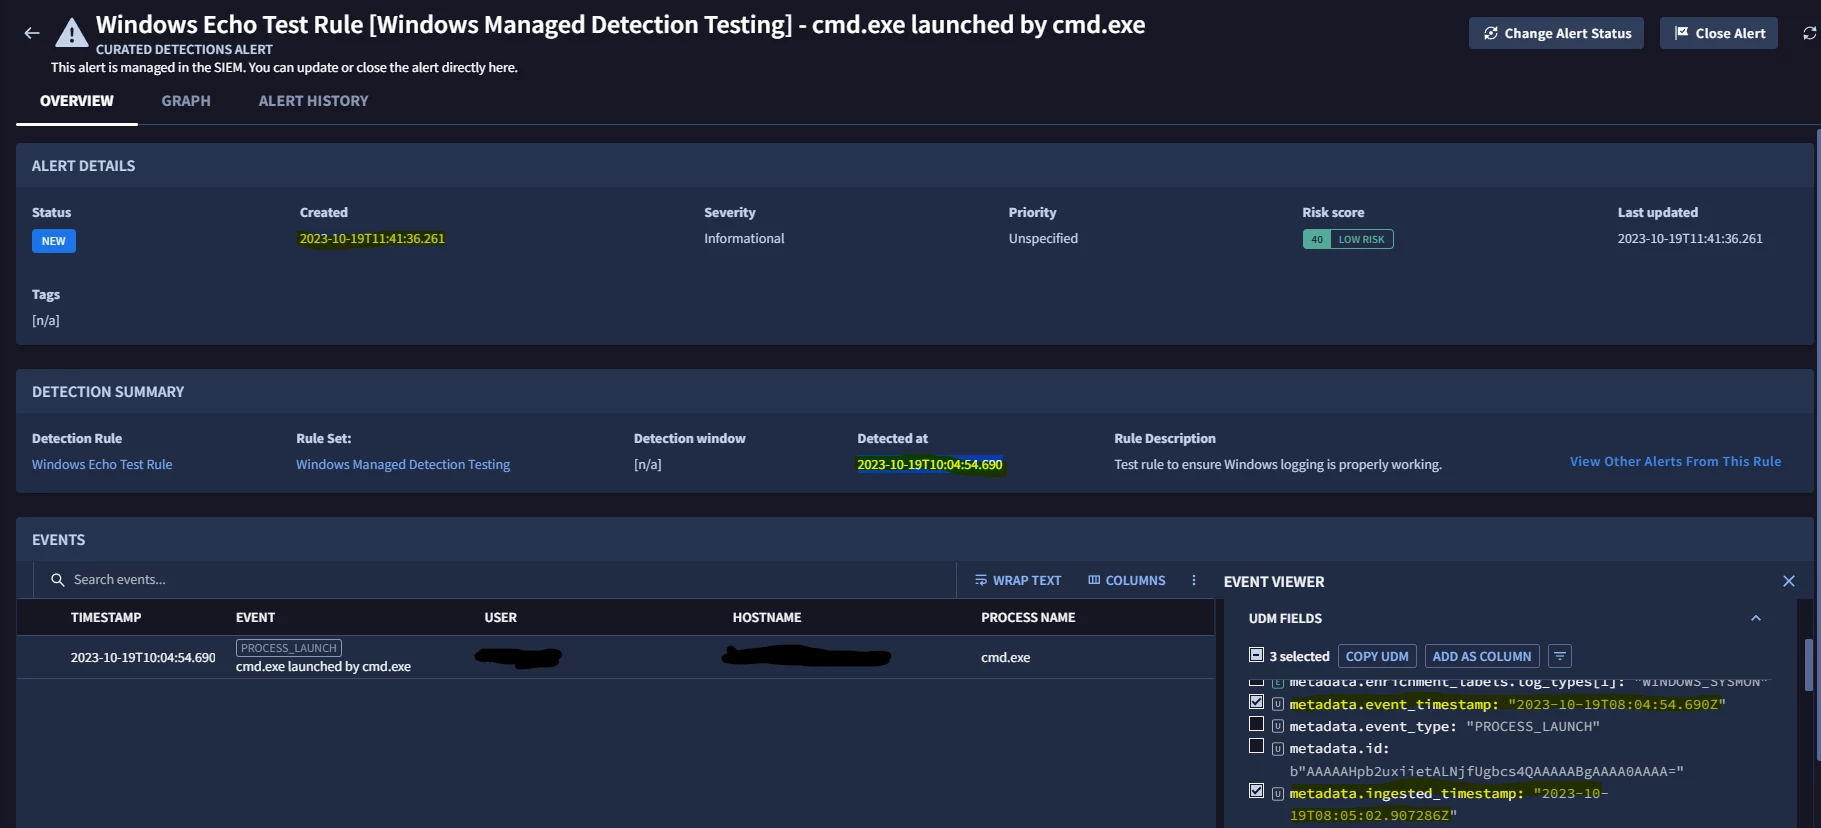Go back using the left arrow icon
The image size is (1821, 828).
click(32, 33)
